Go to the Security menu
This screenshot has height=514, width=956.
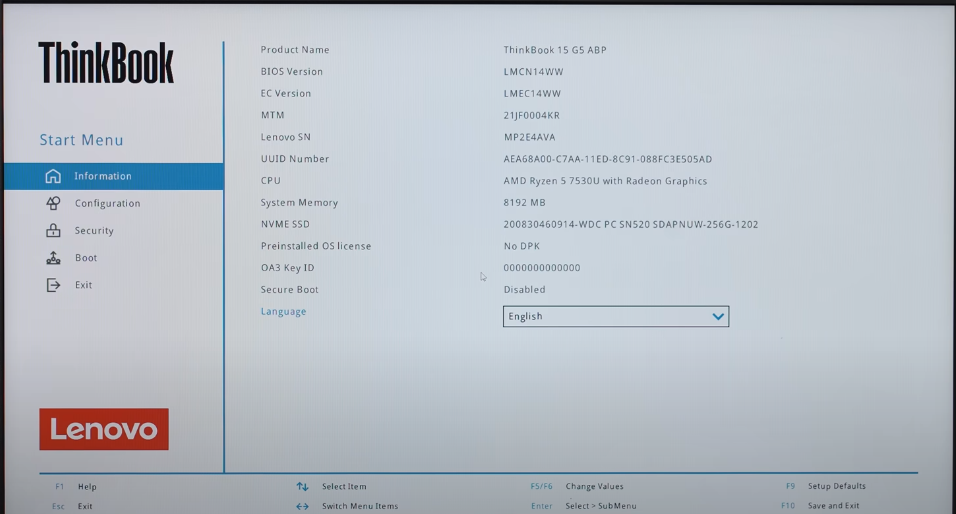click(x=114, y=230)
